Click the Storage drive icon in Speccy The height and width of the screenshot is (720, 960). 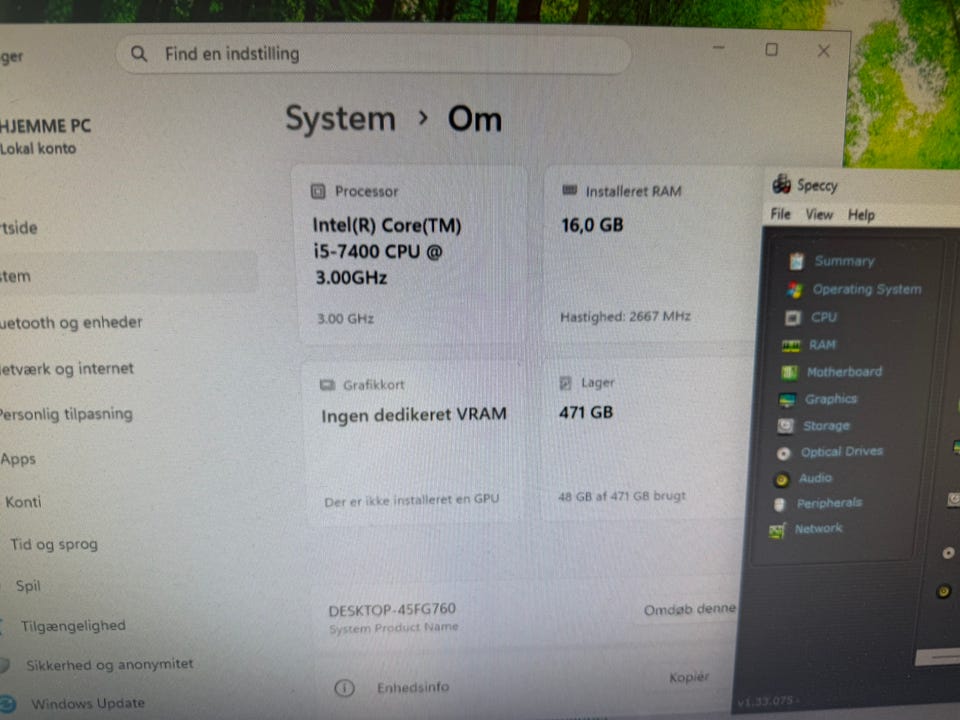click(x=785, y=426)
